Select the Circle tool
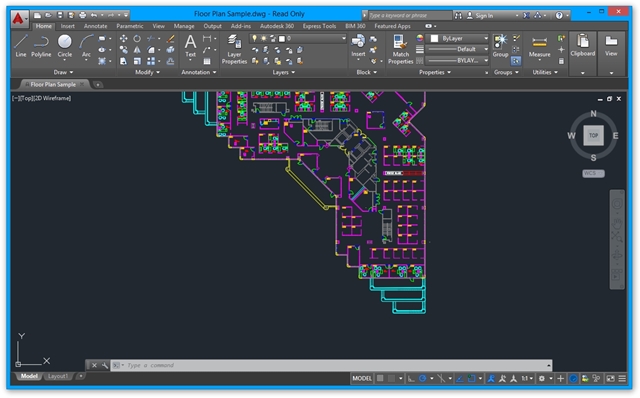Screen dimensions: 640x398 point(64,46)
